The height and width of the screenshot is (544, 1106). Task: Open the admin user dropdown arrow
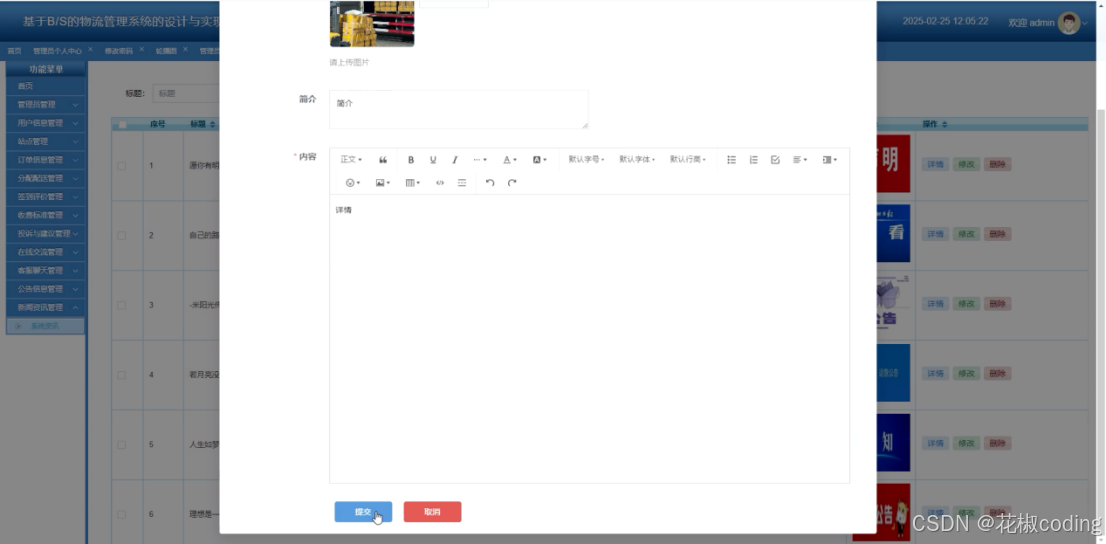[x=1085, y=23]
